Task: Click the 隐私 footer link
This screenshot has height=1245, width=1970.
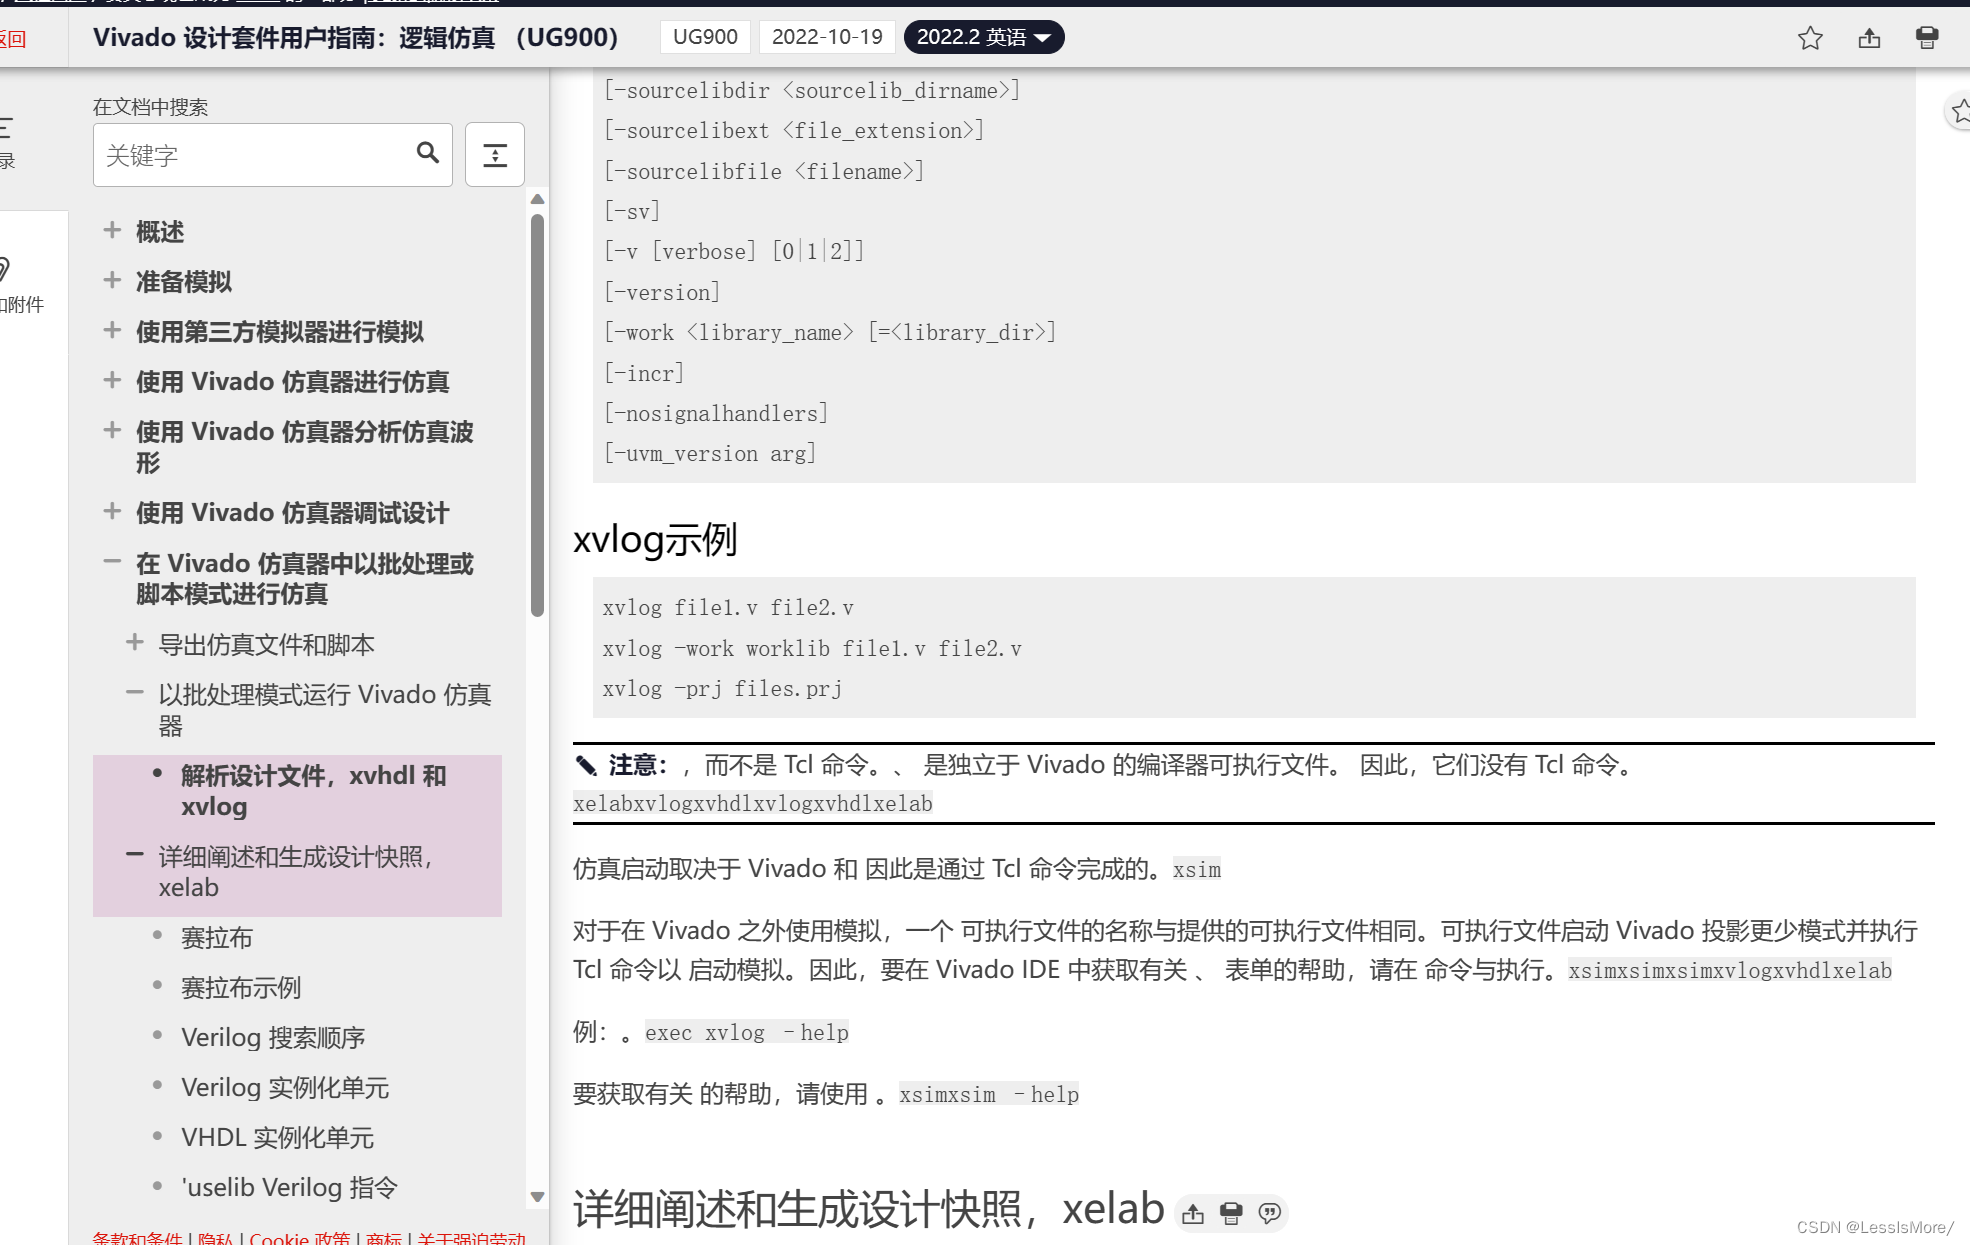Action: click(215, 1238)
